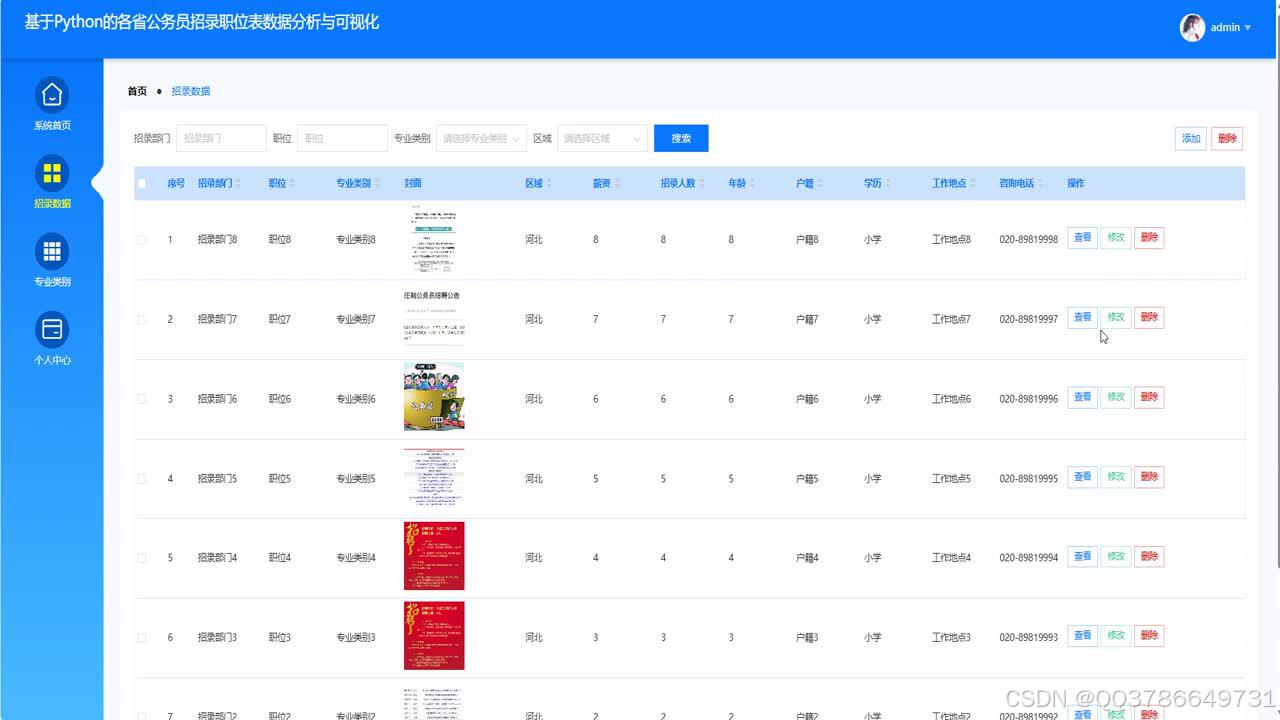This screenshot has width=1280, height=720.
Task: Open 公务员招聘公告 cover in row 2
Action: click(x=434, y=320)
